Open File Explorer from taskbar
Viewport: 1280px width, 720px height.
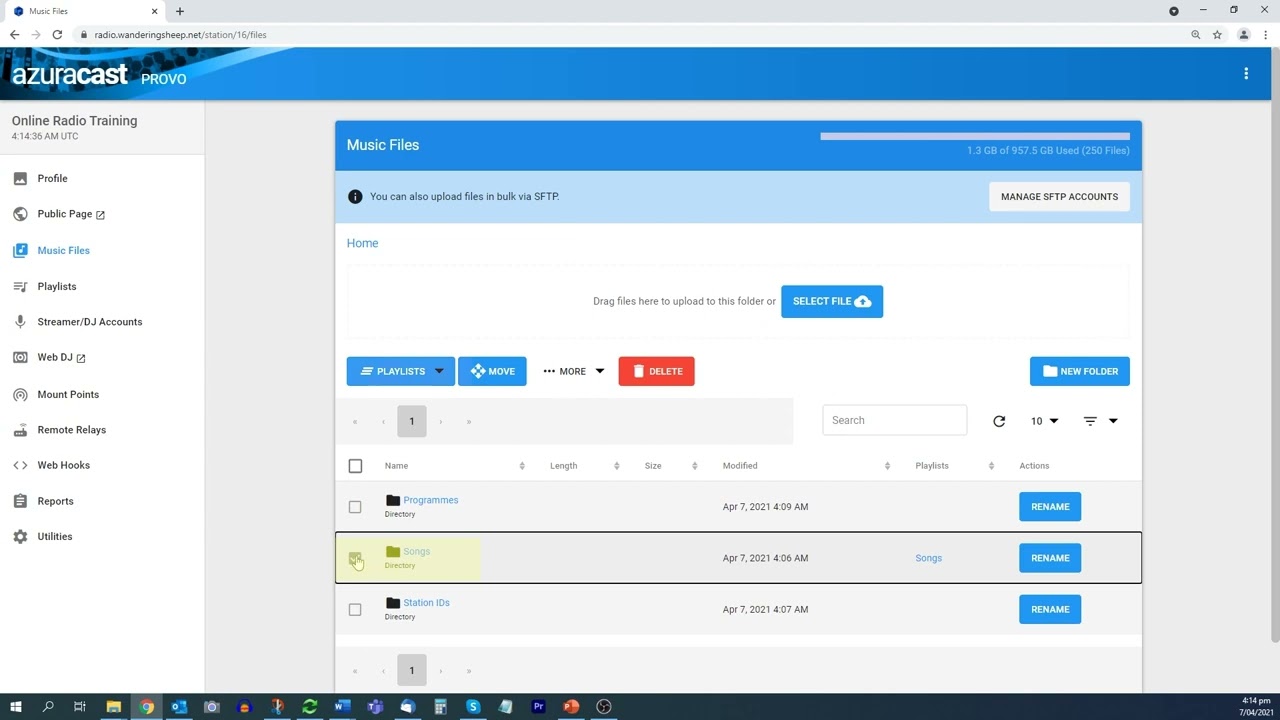114,707
